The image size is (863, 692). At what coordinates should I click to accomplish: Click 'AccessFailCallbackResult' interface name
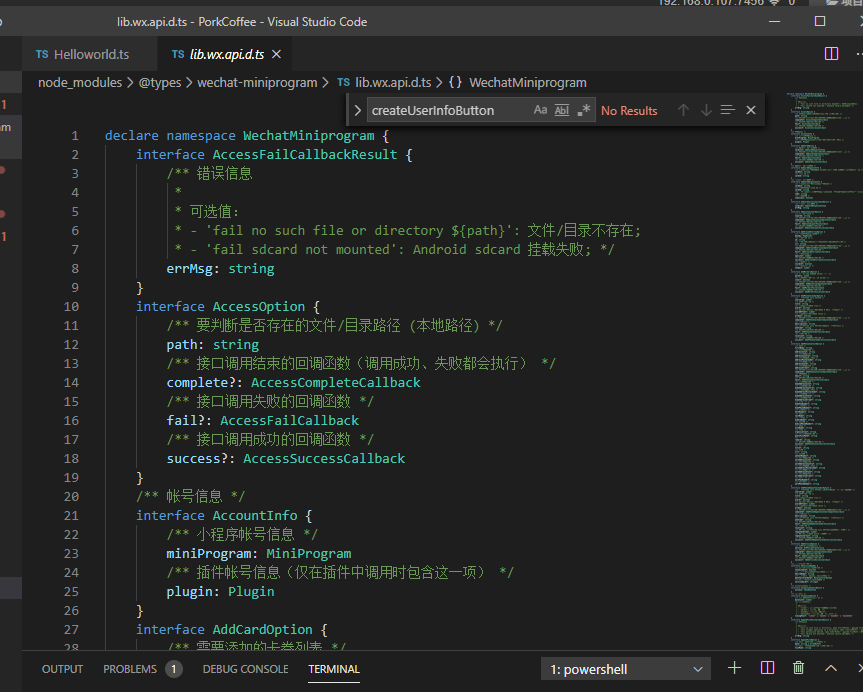305,155
